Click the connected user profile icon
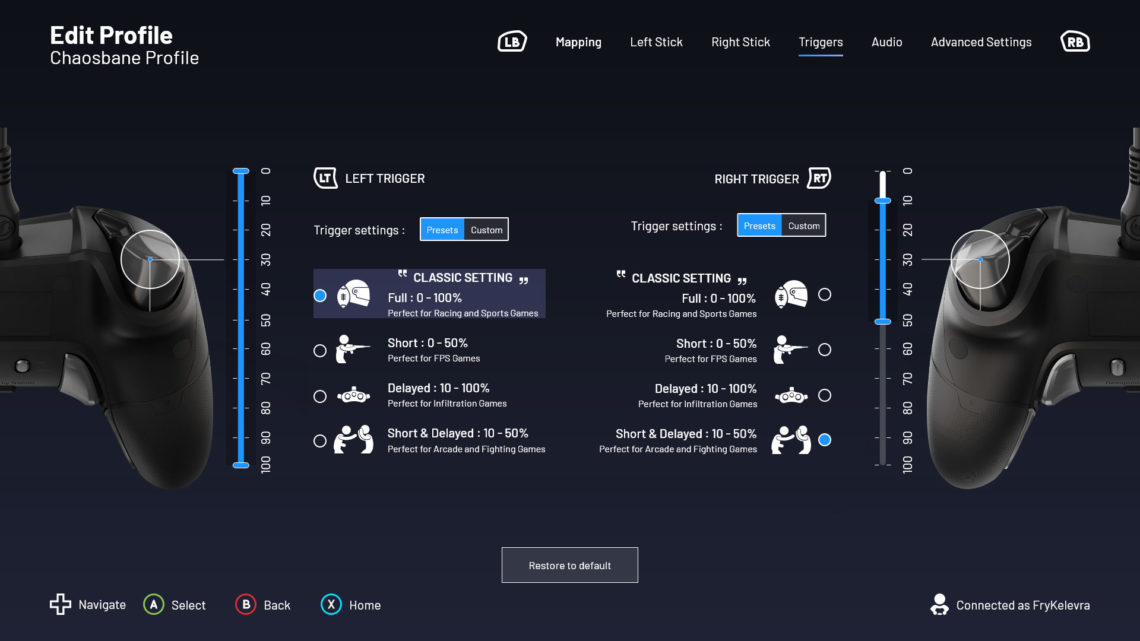Screen dimensions: 1140x641 (x=939, y=604)
